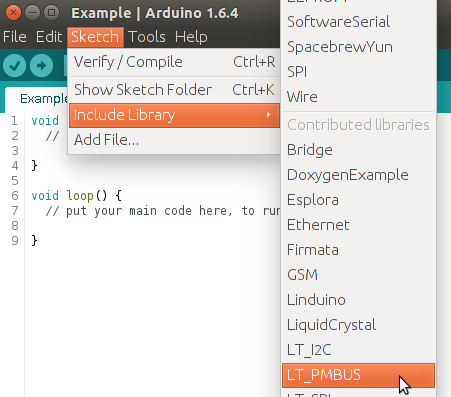Include the DoxygenExample library

[x=358, y=175]
